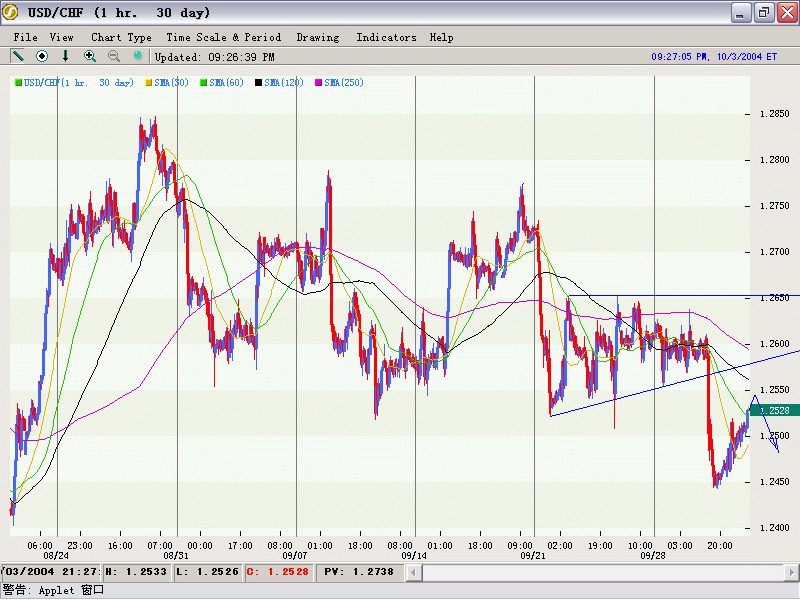Open the File menu
This screenshot has height=600, width=800.
pos(25,37)
